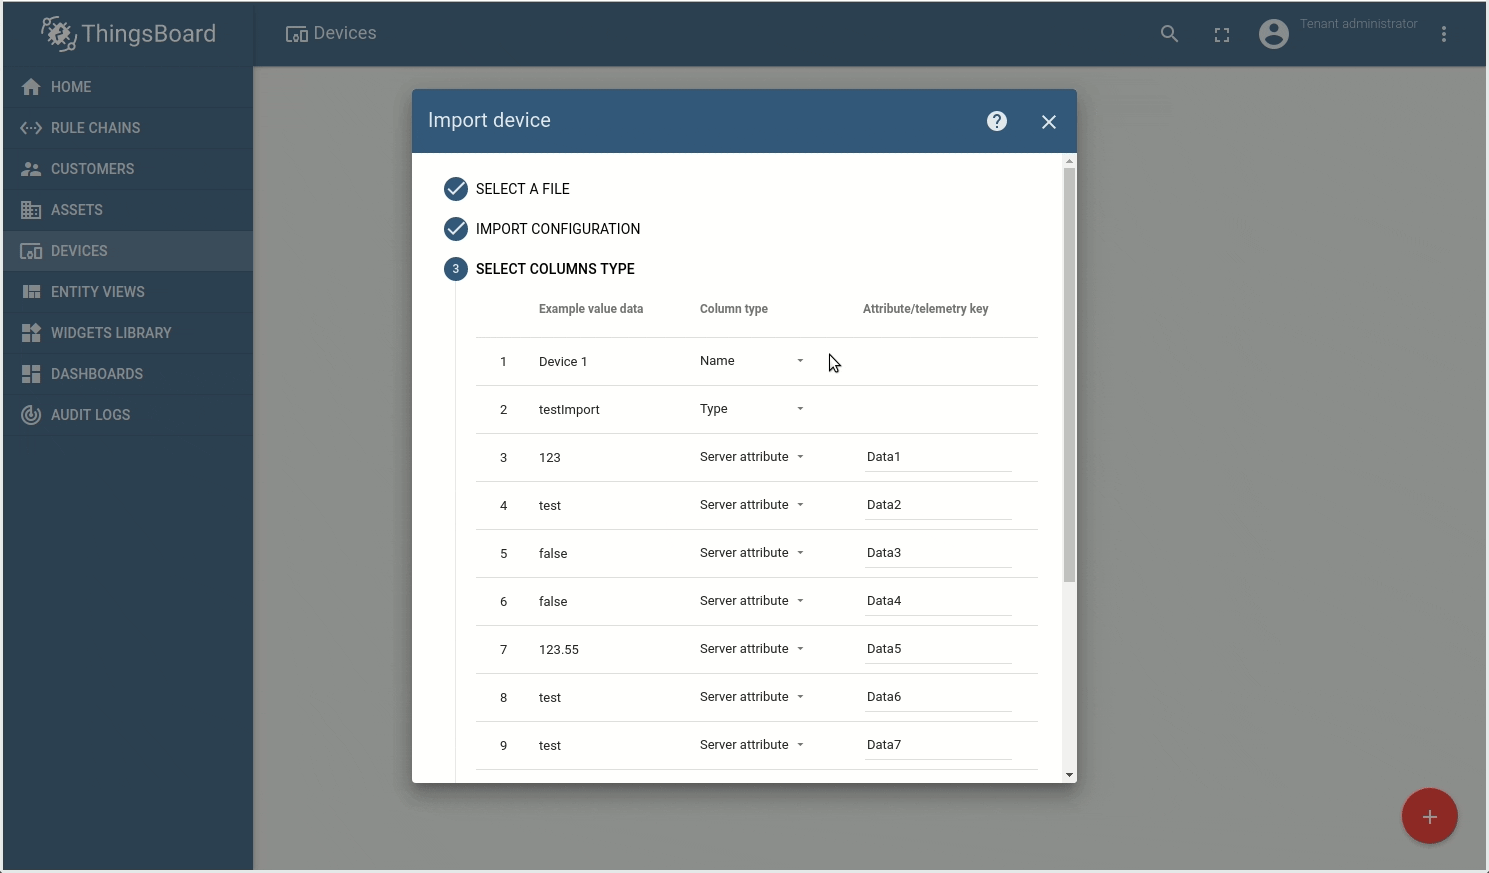Click 'testImport' example value

(569, 410)
